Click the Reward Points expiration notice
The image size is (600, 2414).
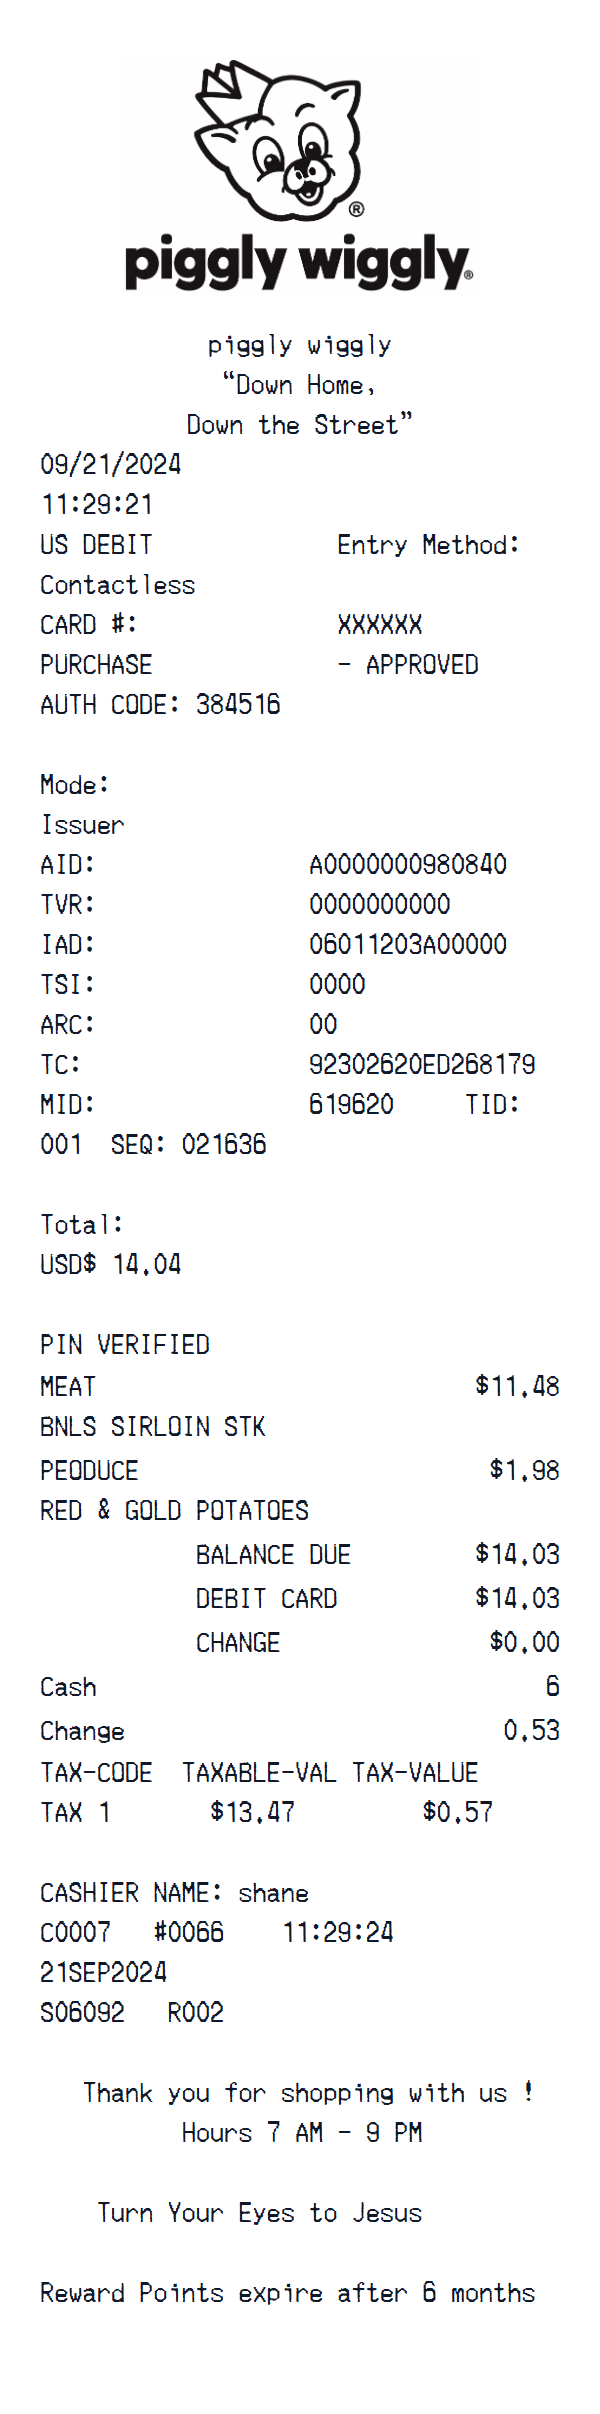(x=287, y=2293)
